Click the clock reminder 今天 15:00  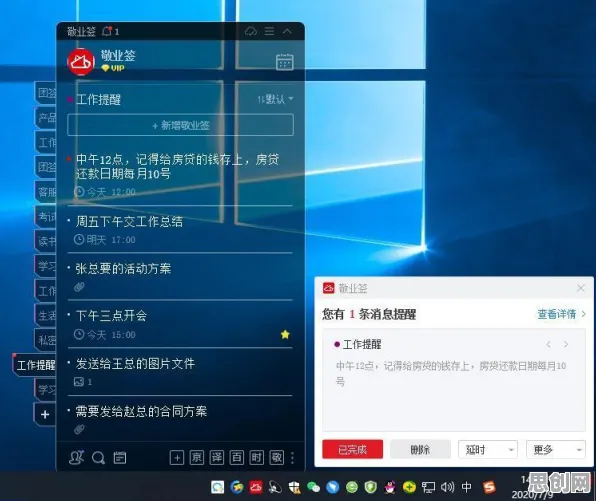(105, 335)
